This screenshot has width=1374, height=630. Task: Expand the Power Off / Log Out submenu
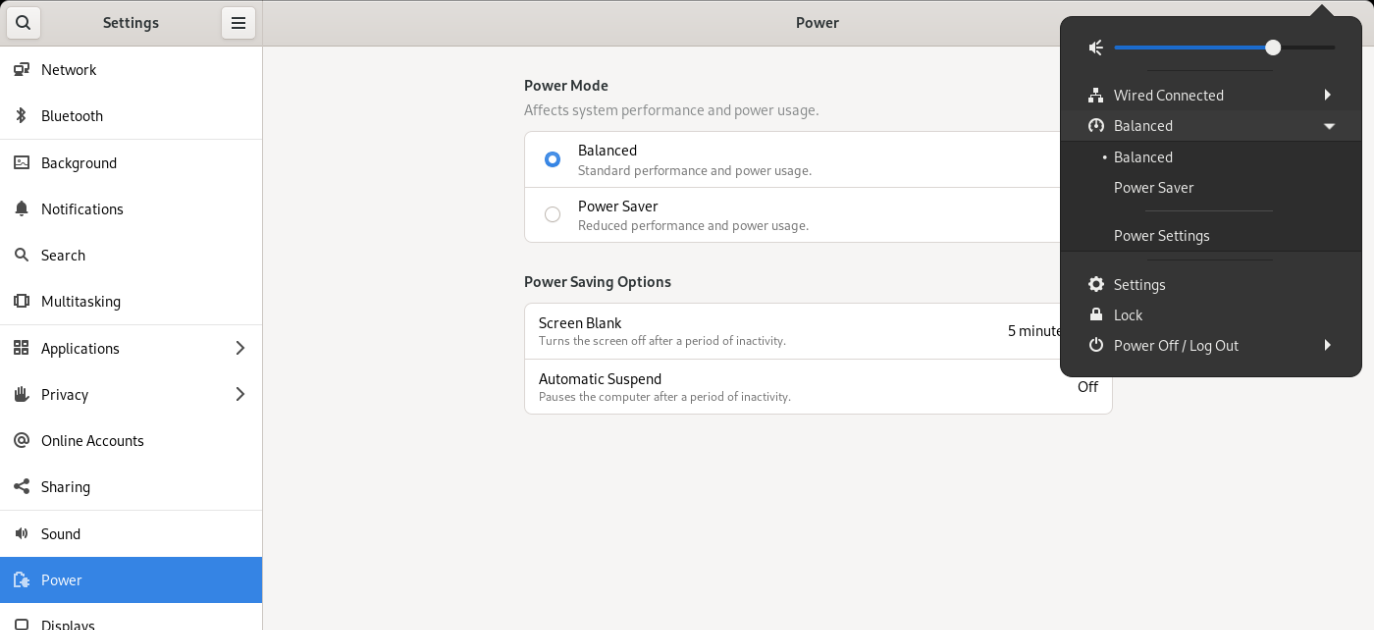(x=1327, y=345)
